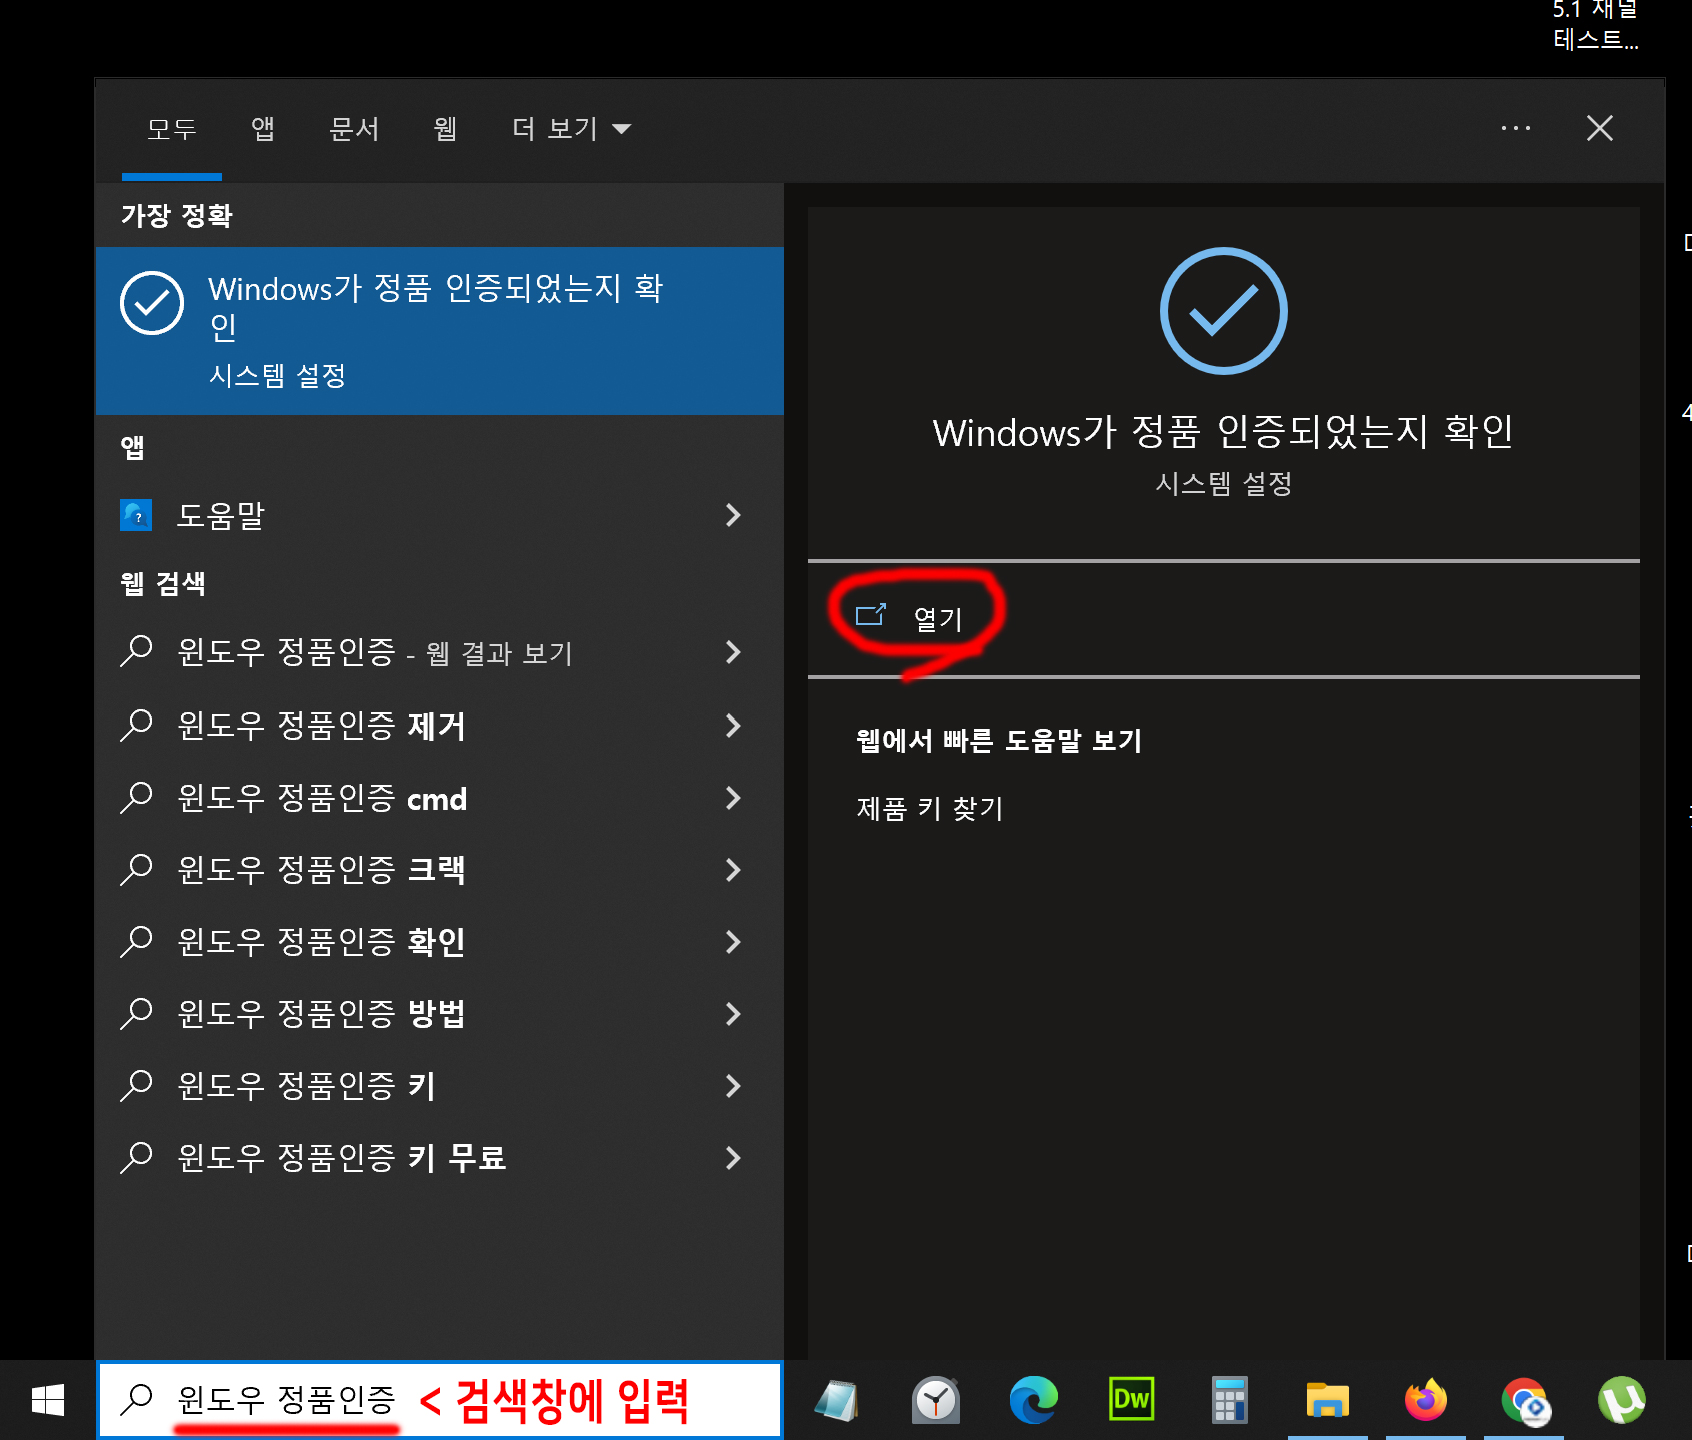Click the open-window icon beside 열기
The image size is (1692, 1440).
[x=871, y=614]
